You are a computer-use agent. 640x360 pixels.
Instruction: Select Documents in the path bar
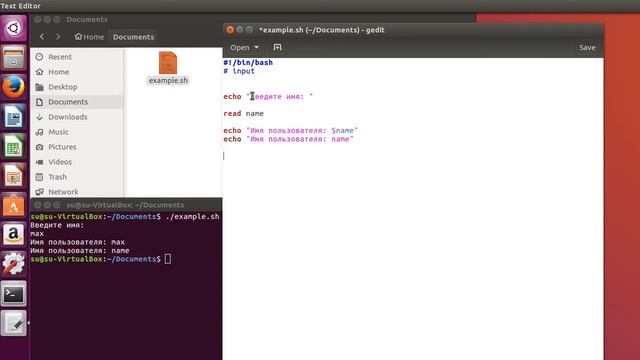[133, 37]
